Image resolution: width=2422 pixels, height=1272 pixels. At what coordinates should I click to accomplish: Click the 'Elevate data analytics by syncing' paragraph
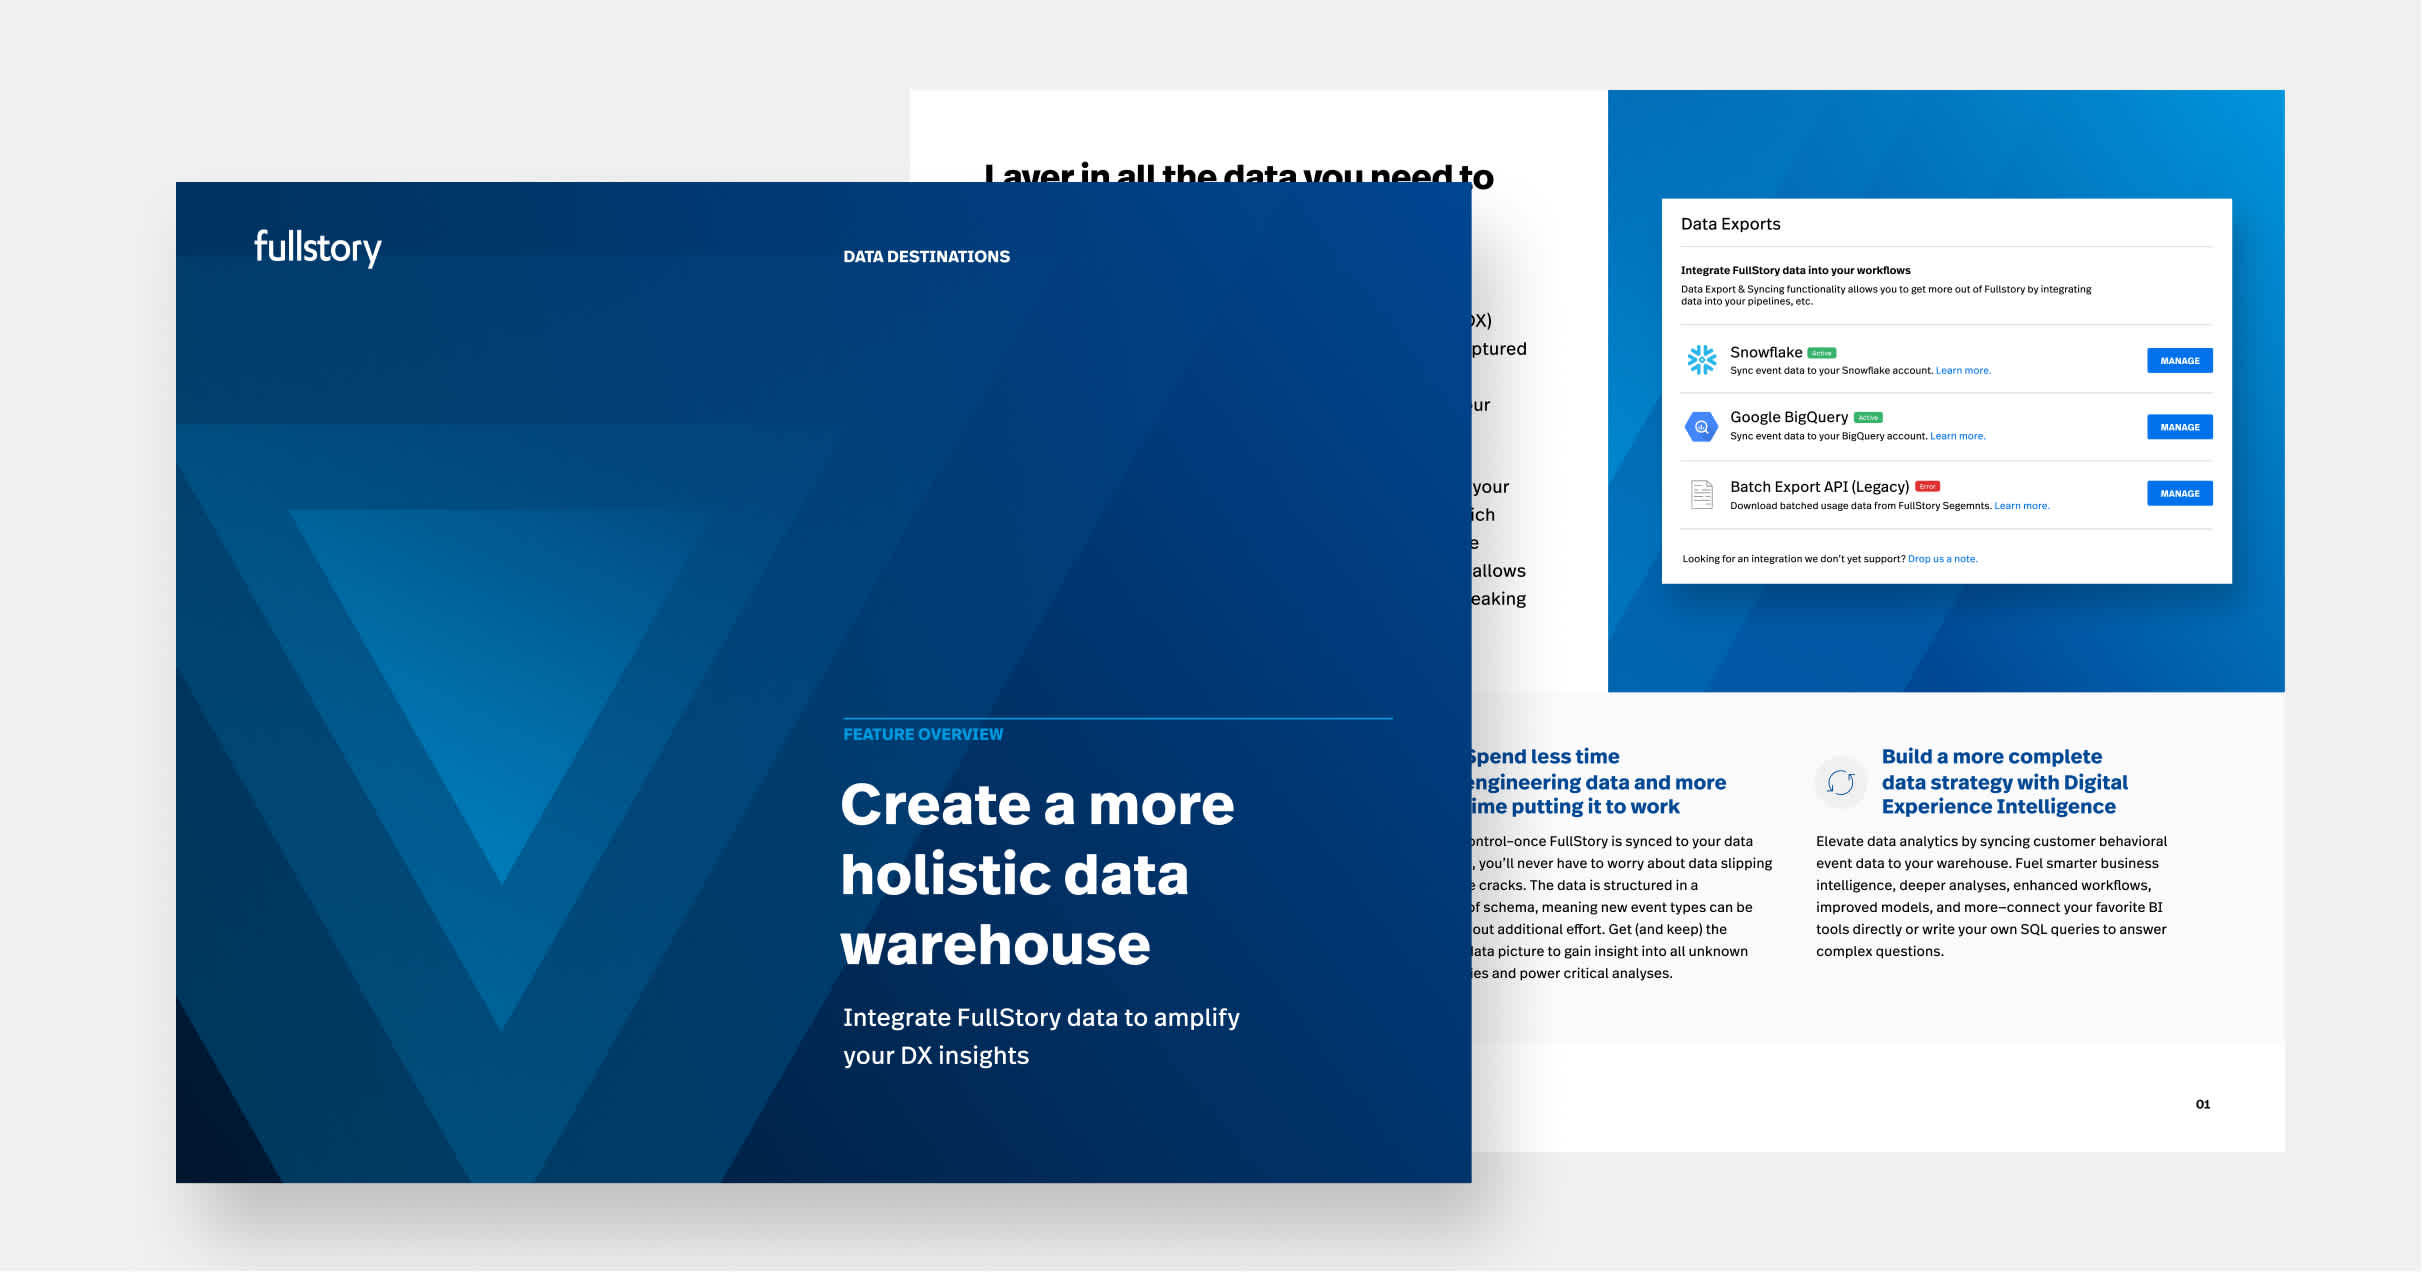pos(1991,896)
